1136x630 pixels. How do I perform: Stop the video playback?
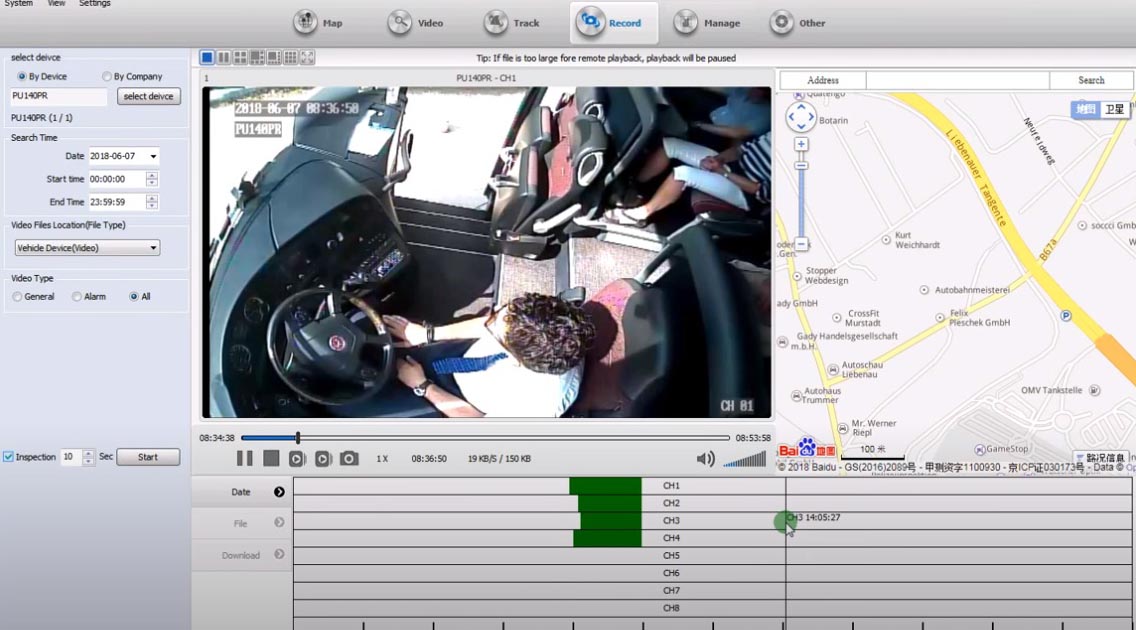(x=271, y=458)
